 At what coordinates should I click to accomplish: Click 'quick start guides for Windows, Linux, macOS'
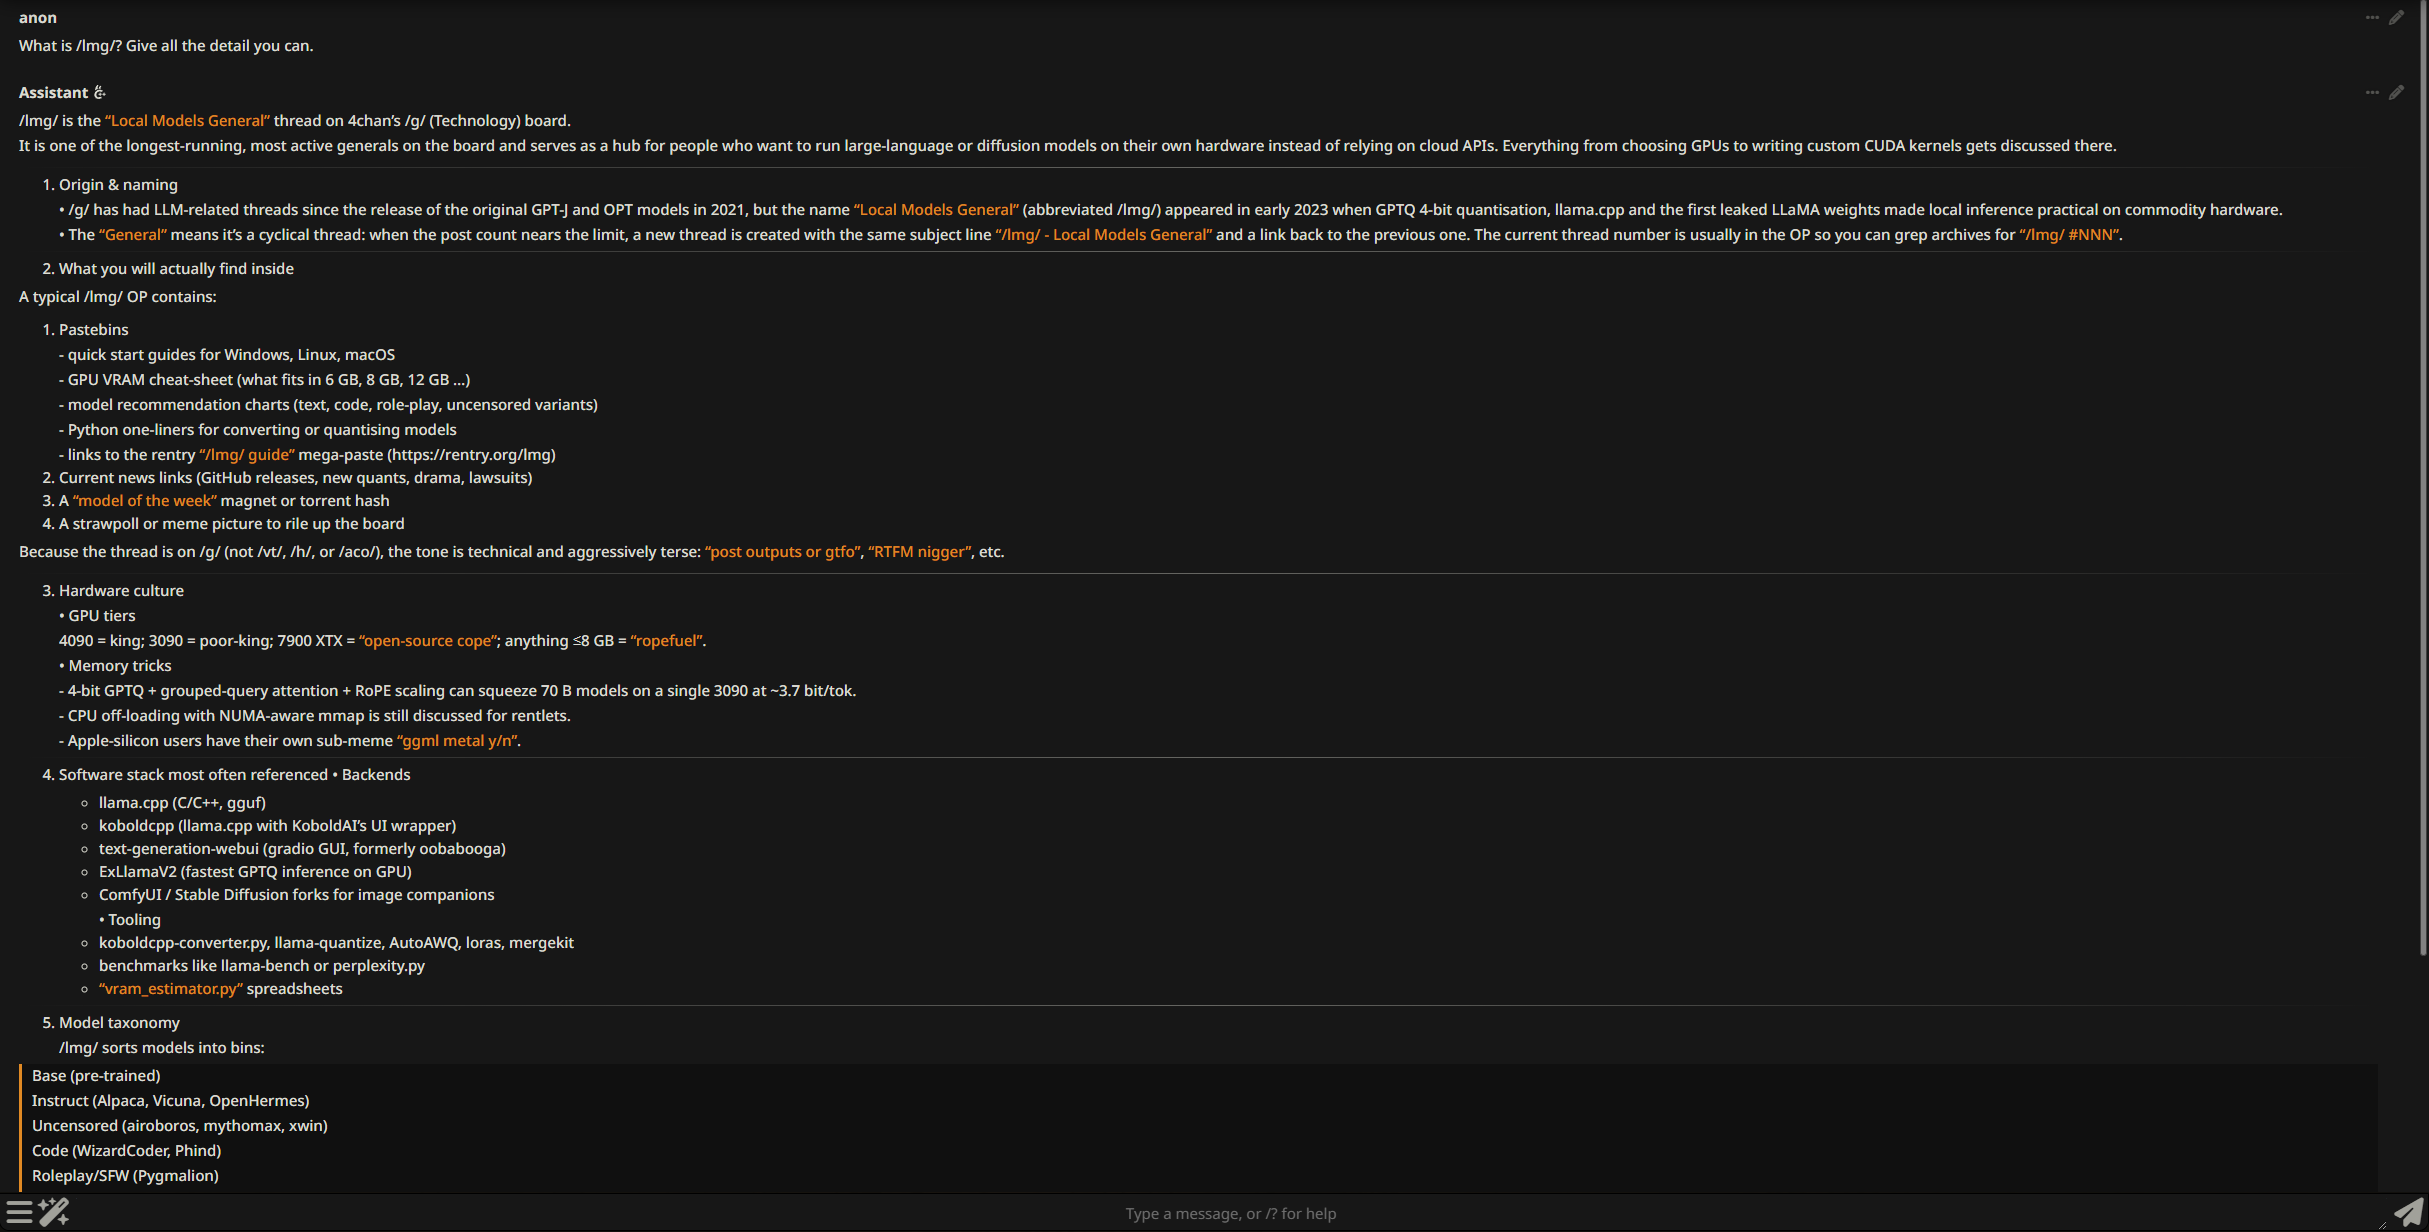231,355
